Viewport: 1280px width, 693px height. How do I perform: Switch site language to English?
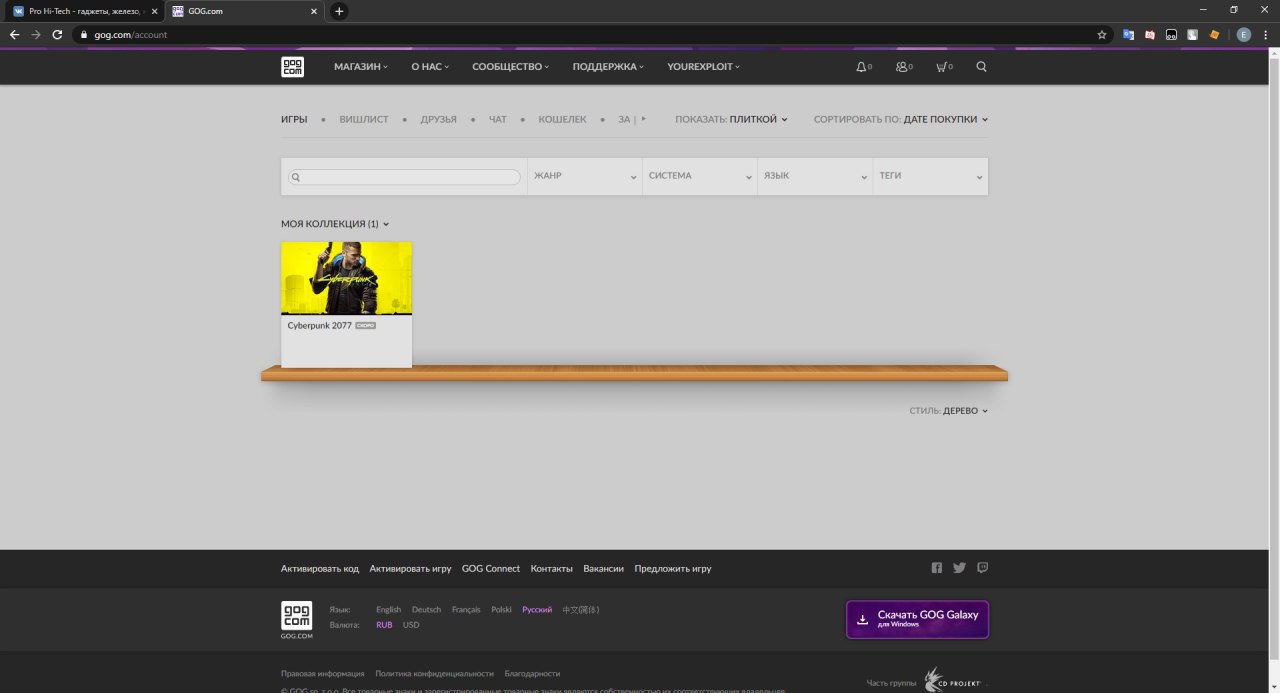coord(388,609)
